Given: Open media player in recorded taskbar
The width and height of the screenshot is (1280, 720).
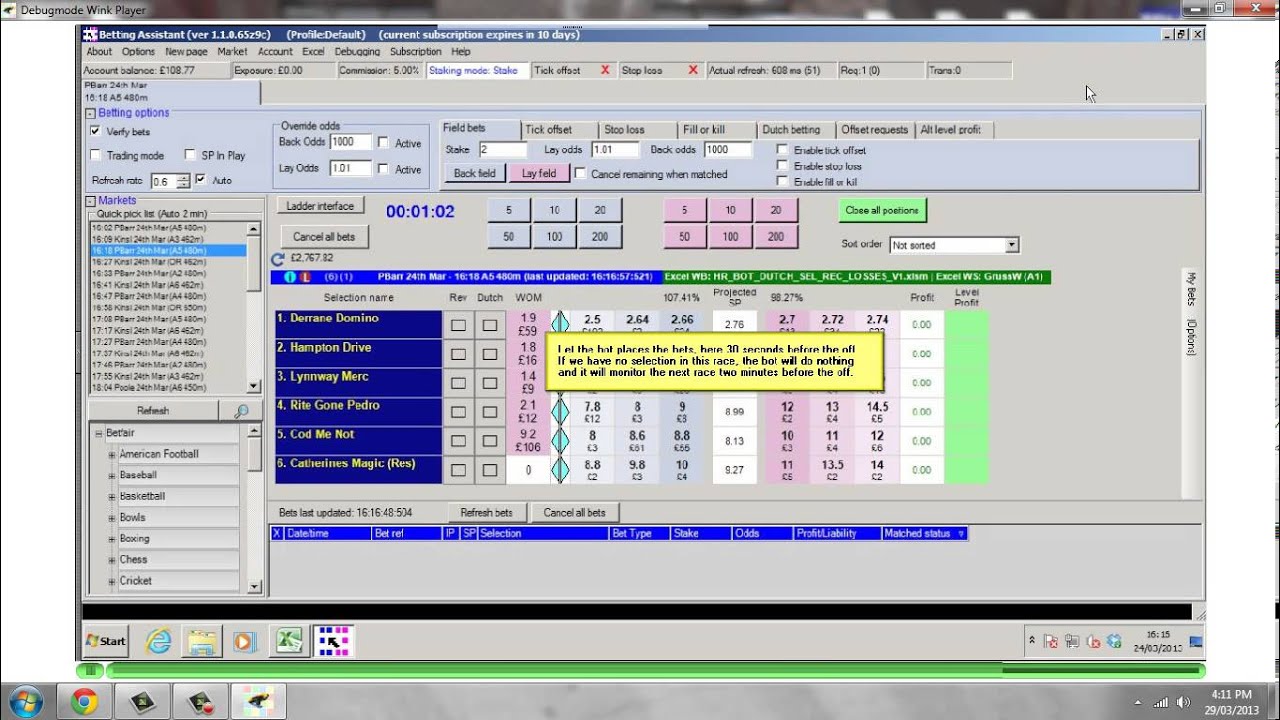Looking at the screenshot, I should [x=244, y=641].
